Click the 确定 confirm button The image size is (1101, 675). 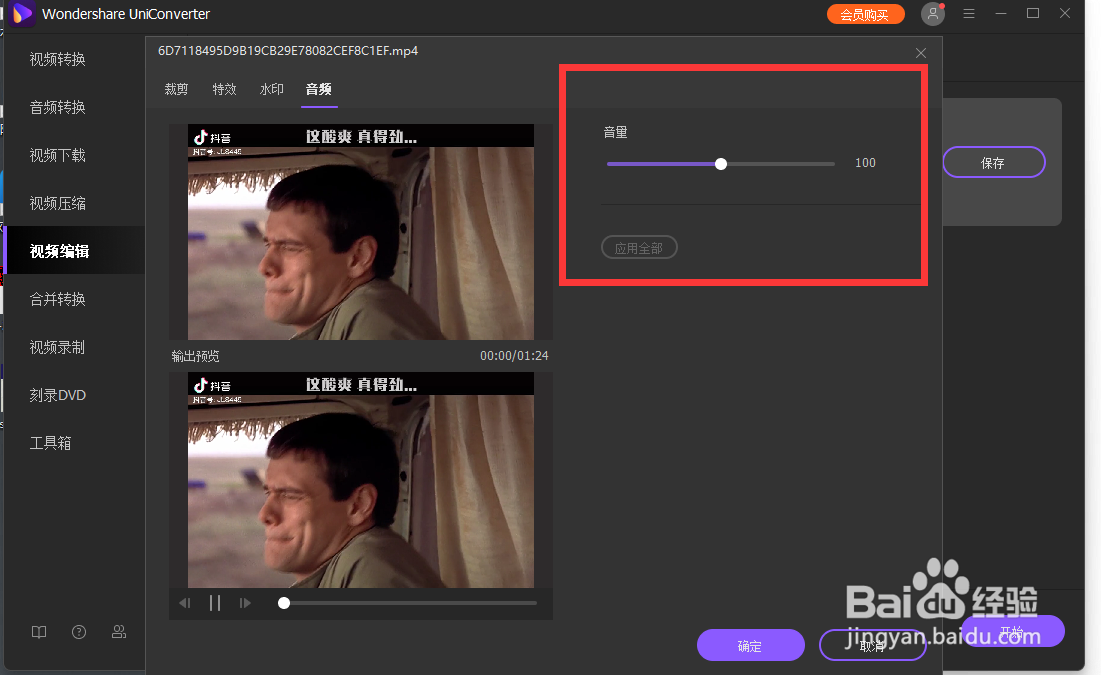[750, 645]
